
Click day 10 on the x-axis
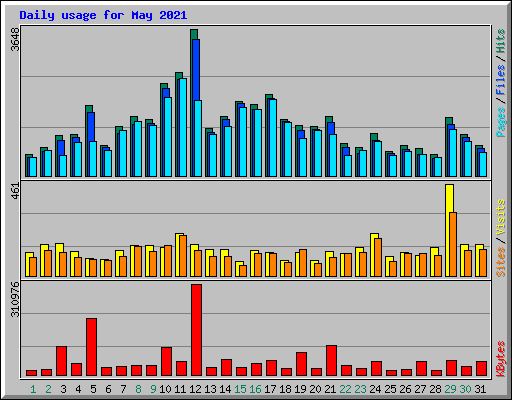pos(165,389)
